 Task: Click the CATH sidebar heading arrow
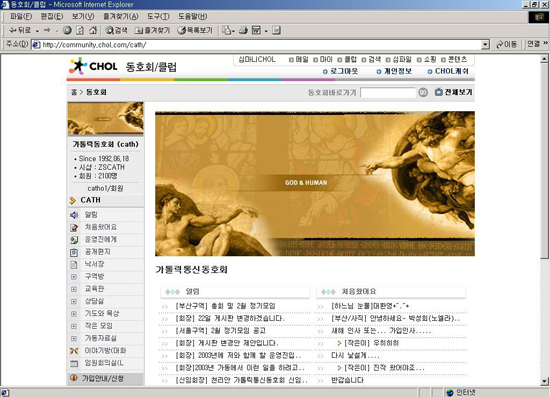click(73, 200)
